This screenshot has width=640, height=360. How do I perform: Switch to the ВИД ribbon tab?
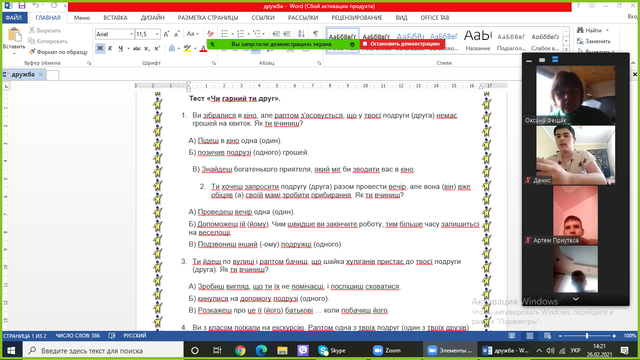click(401, 18)
